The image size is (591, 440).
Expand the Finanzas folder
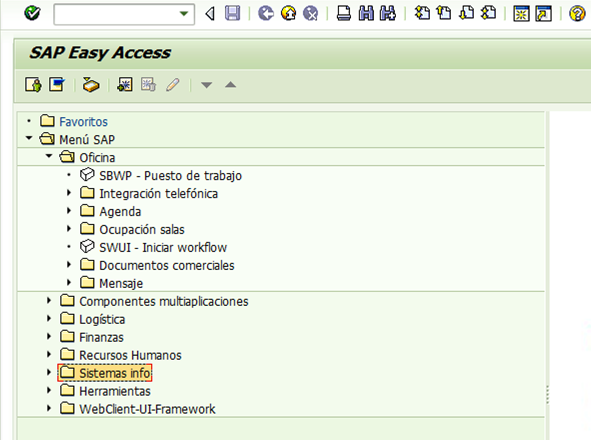point(49,336)
